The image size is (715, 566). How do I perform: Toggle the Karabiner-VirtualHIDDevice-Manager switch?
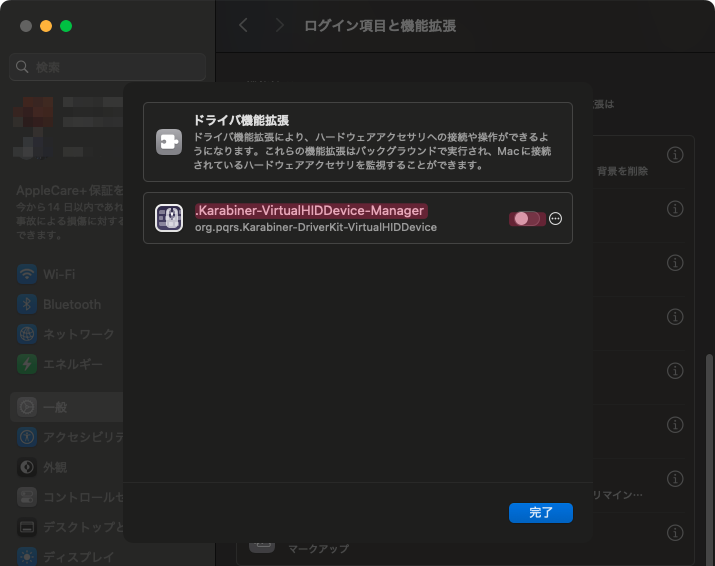click(x=527, y=219)
